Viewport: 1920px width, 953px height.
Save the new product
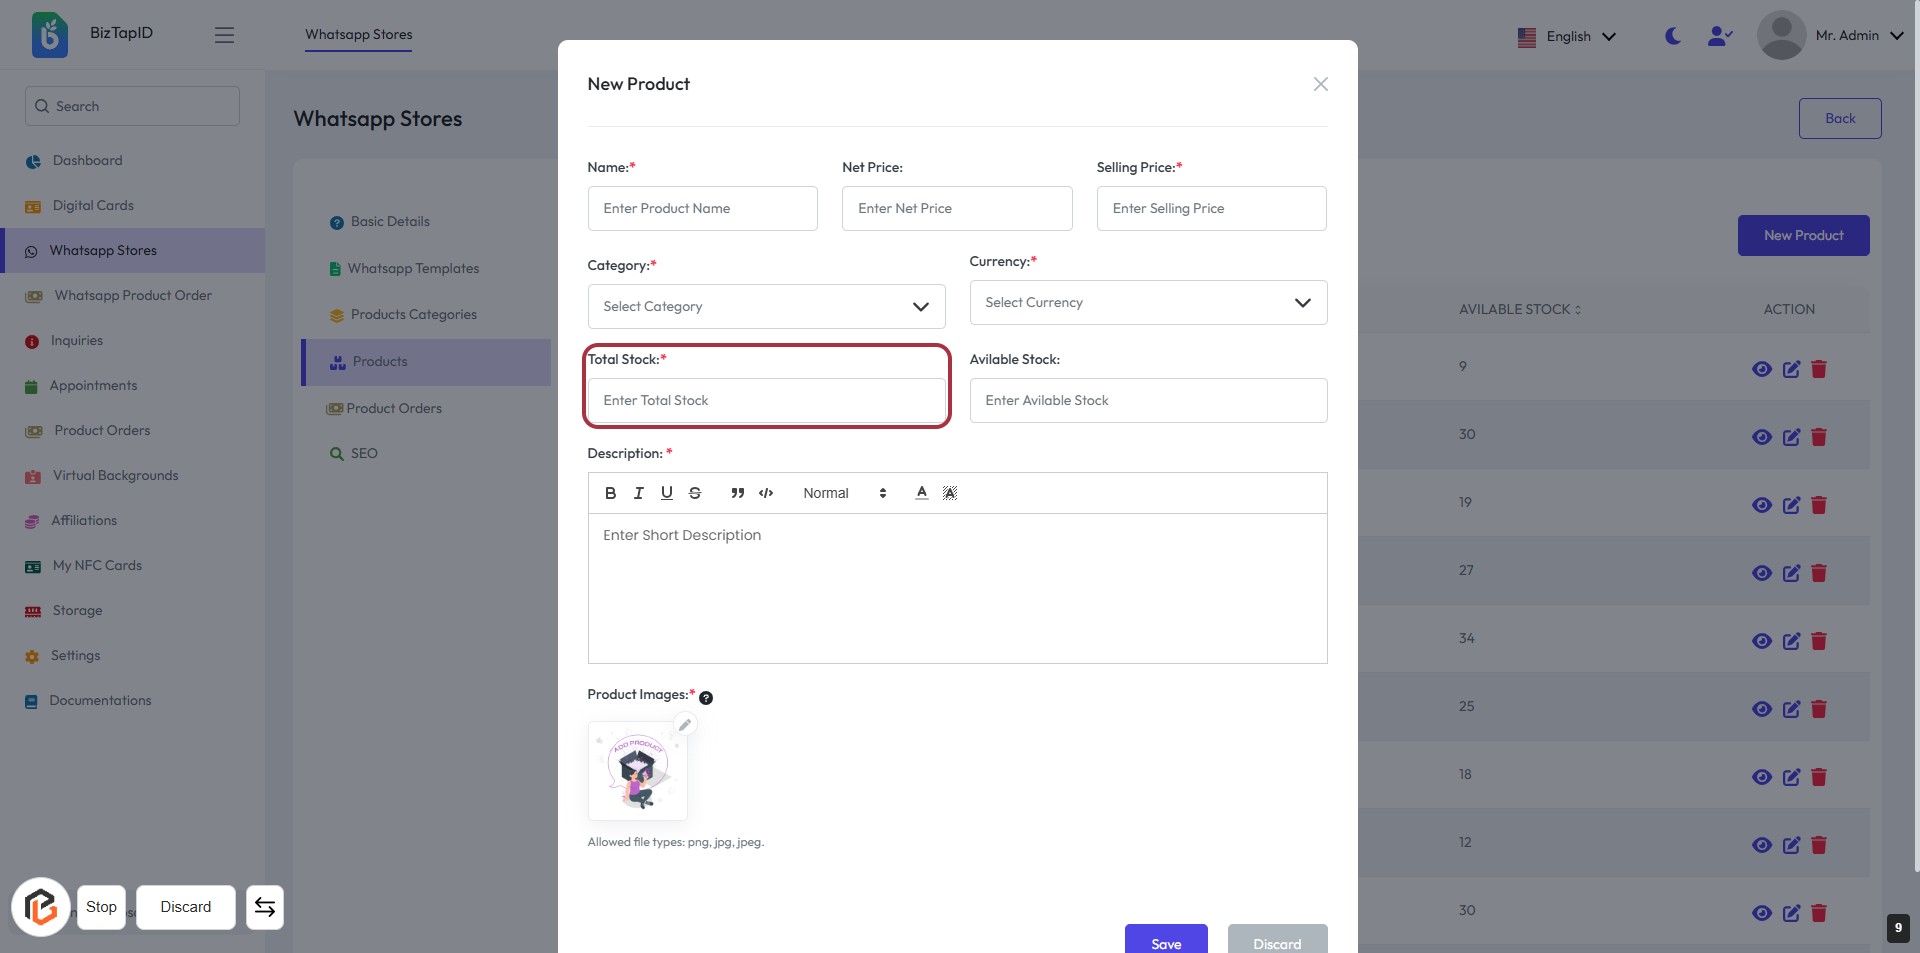pos(1165,943)
